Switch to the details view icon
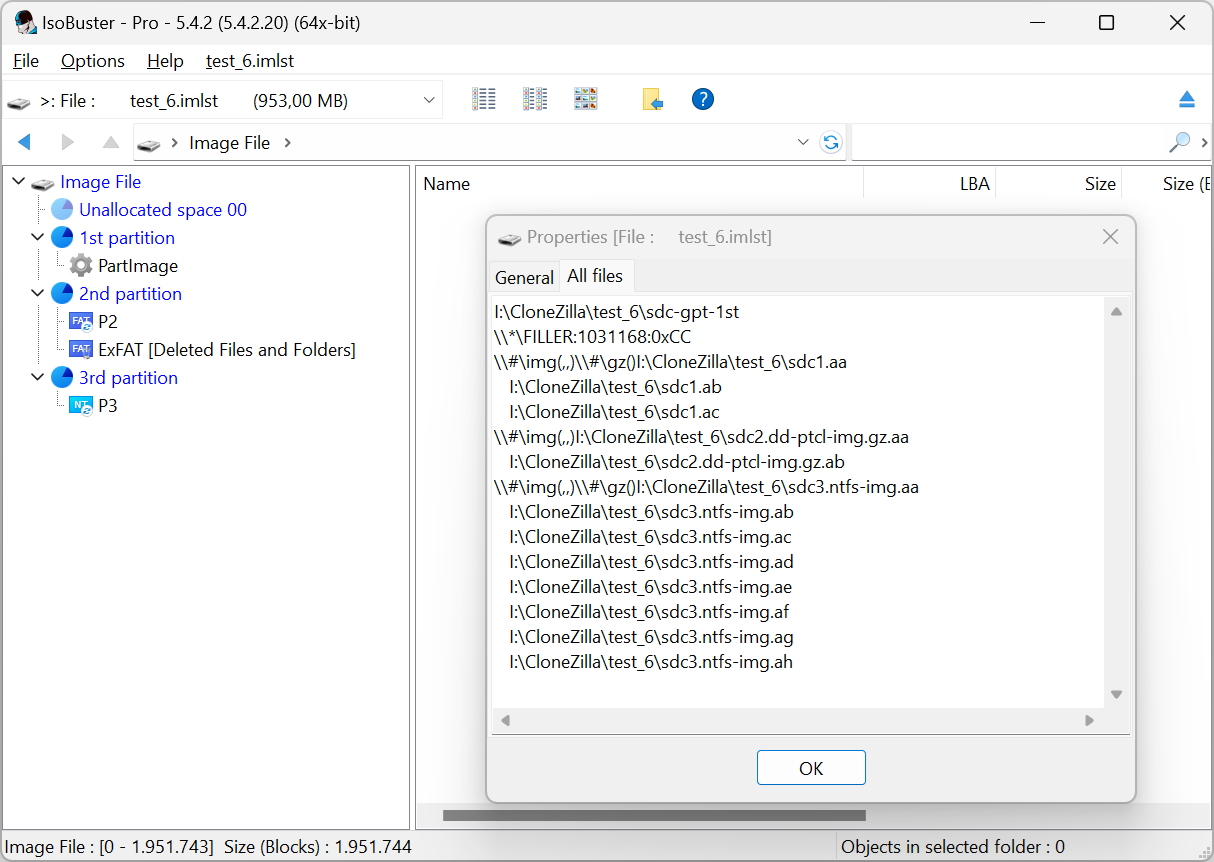Image resolution: width=1214 pixels, height=862 pixels. coord(535,99)
